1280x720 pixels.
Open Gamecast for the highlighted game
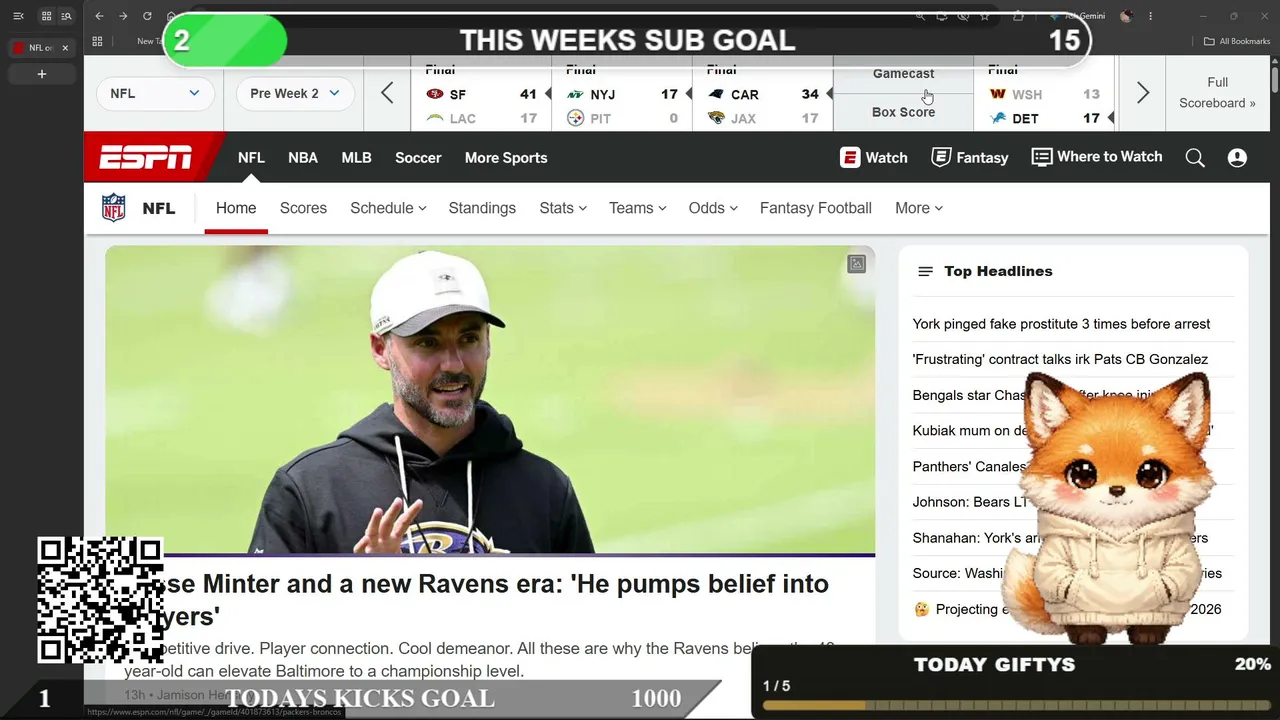point(903,74)
